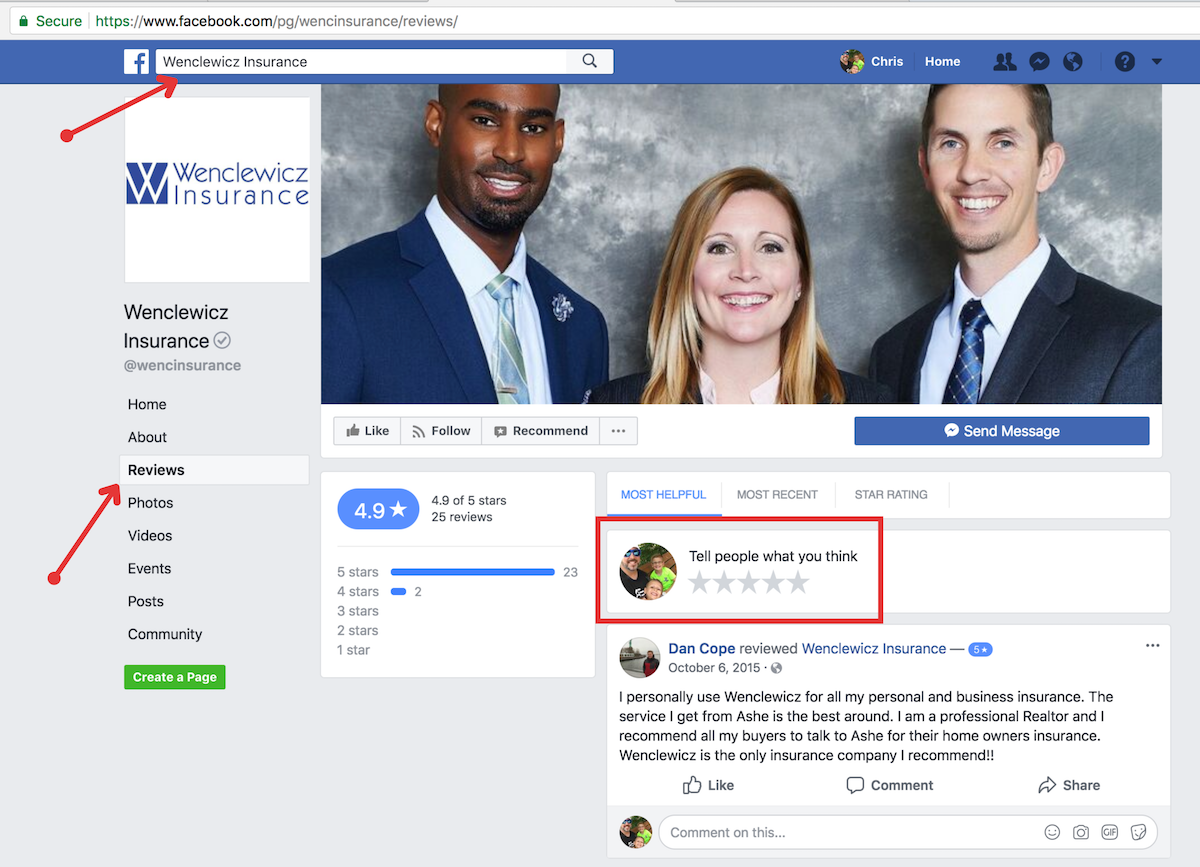Image resolution: width=1200 pixels, height=867 pixels.
Task: Click the @wencinsurance username text
Action: click(x=182, y=366)
